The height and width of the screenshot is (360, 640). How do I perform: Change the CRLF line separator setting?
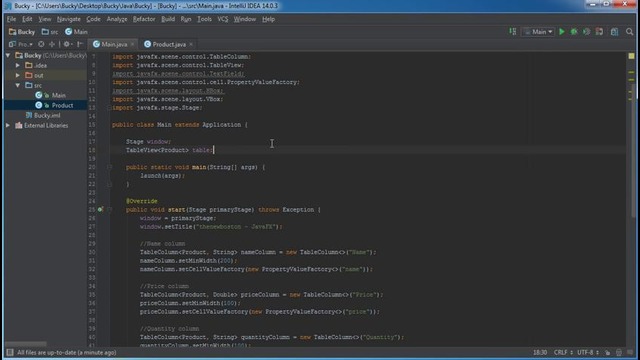[x=563, y=352]
